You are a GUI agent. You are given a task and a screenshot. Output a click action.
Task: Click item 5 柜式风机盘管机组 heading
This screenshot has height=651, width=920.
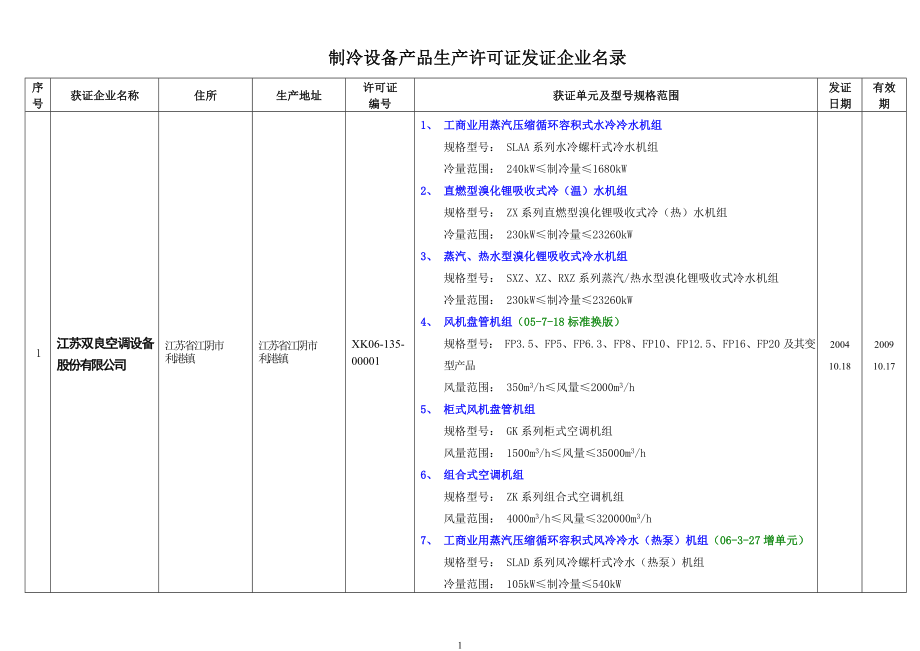(489, 409)
